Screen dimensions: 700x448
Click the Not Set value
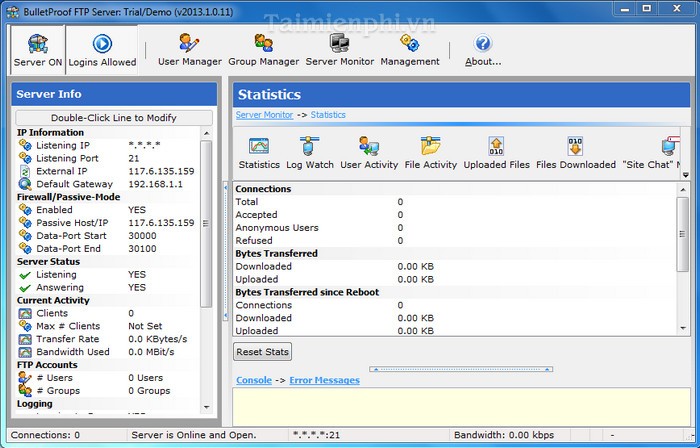(145, 326)
